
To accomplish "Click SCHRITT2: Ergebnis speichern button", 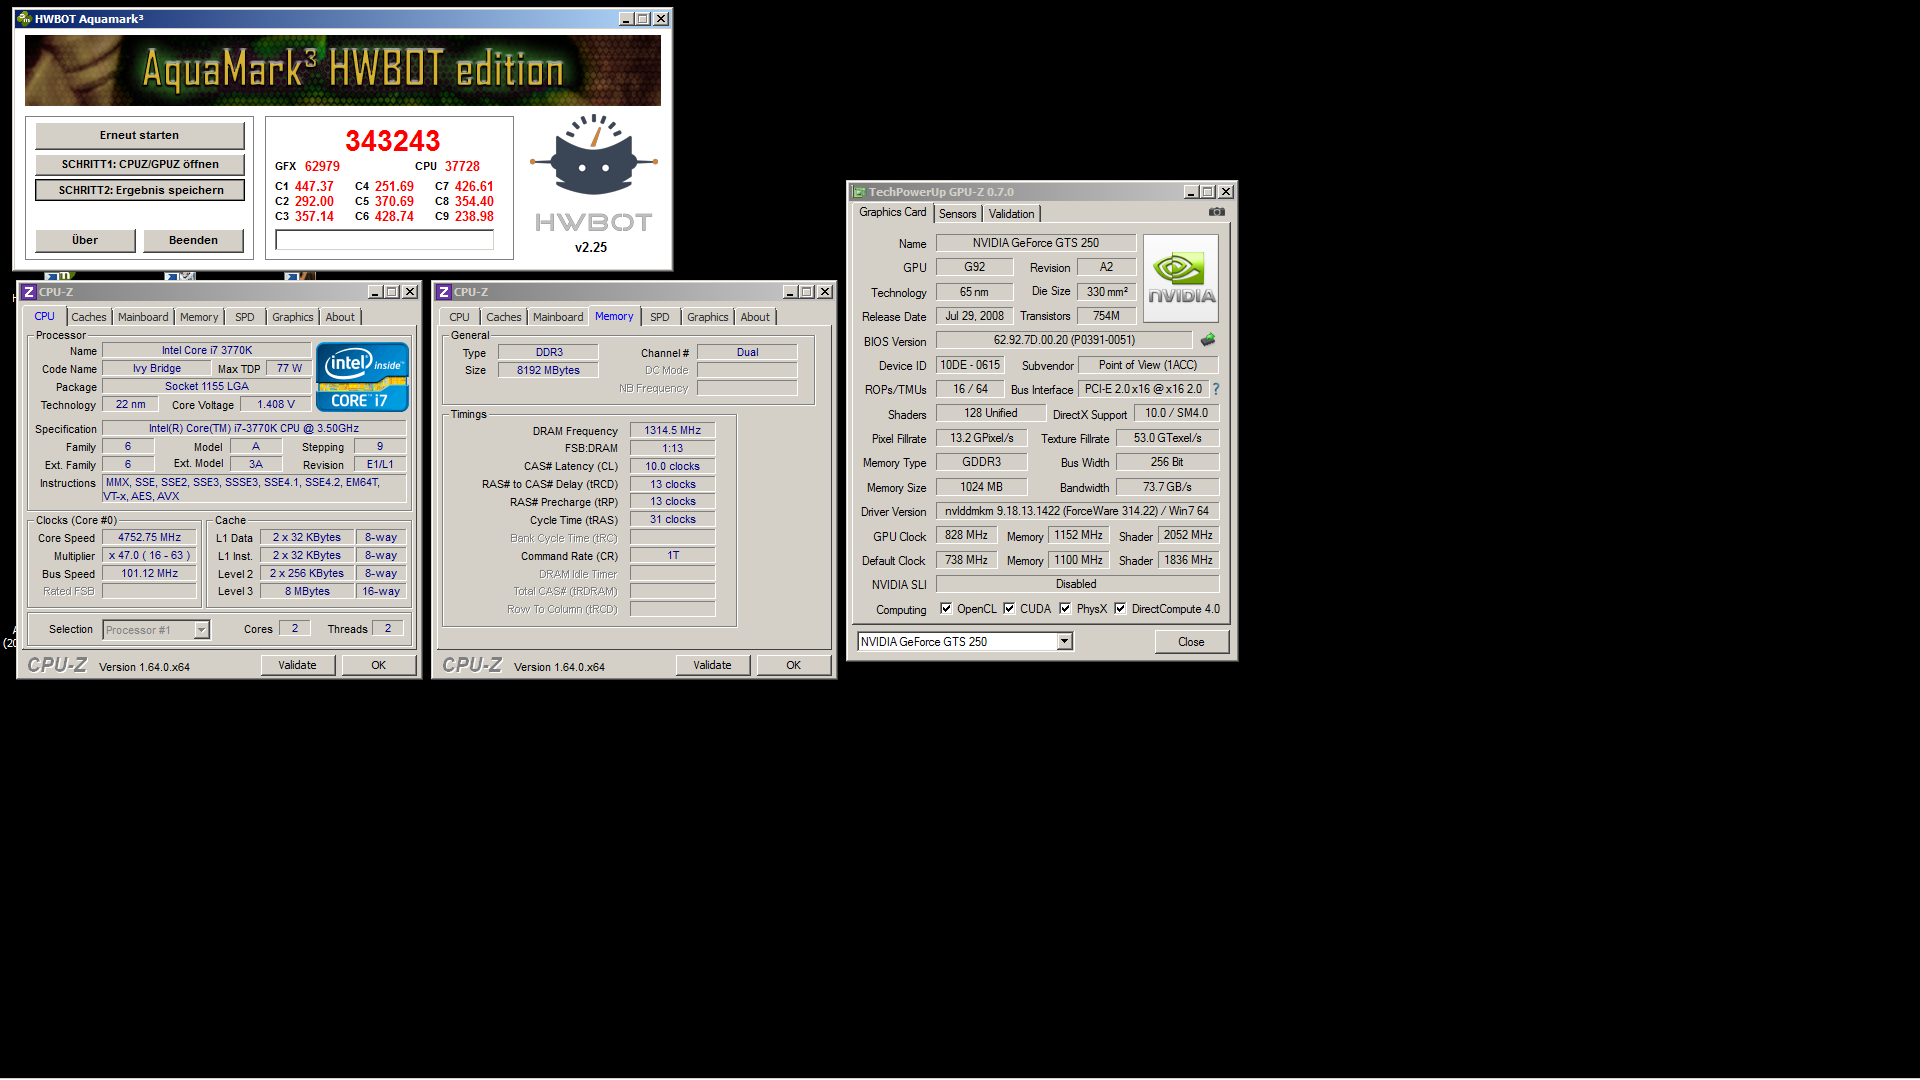I will tap(140, 190).
